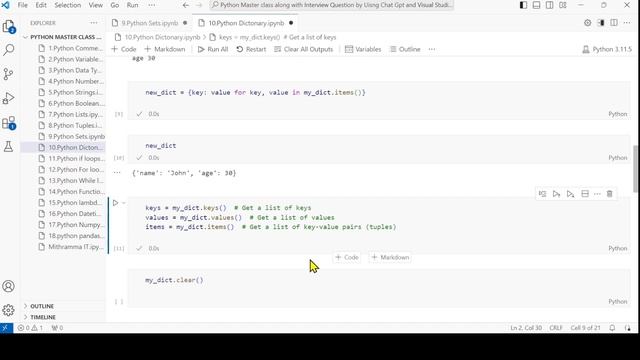Screen dimensions: 640x360
Task: Click the remote window status icon
Action: point(6,328)
